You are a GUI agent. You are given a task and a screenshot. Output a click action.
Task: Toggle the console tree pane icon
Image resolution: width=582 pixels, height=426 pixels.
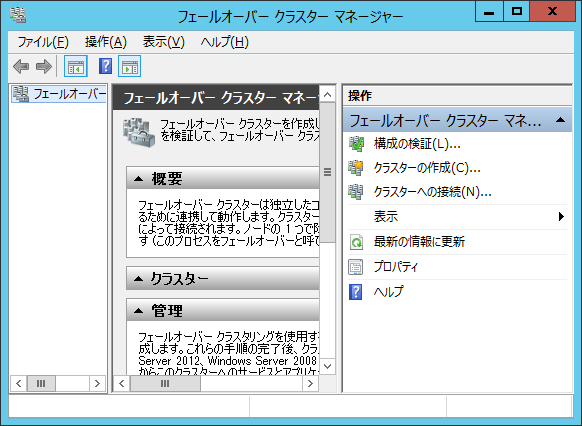pos(76,66)
